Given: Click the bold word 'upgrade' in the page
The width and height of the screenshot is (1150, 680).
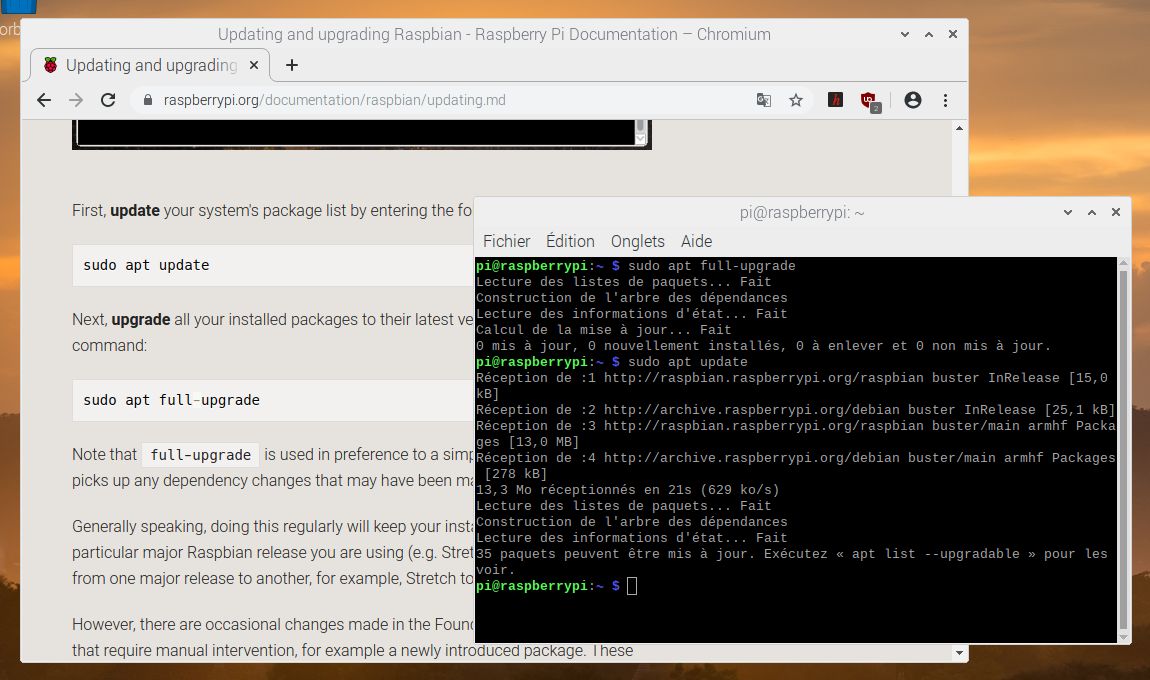Looking at the screenshot, I should point(141,320).
